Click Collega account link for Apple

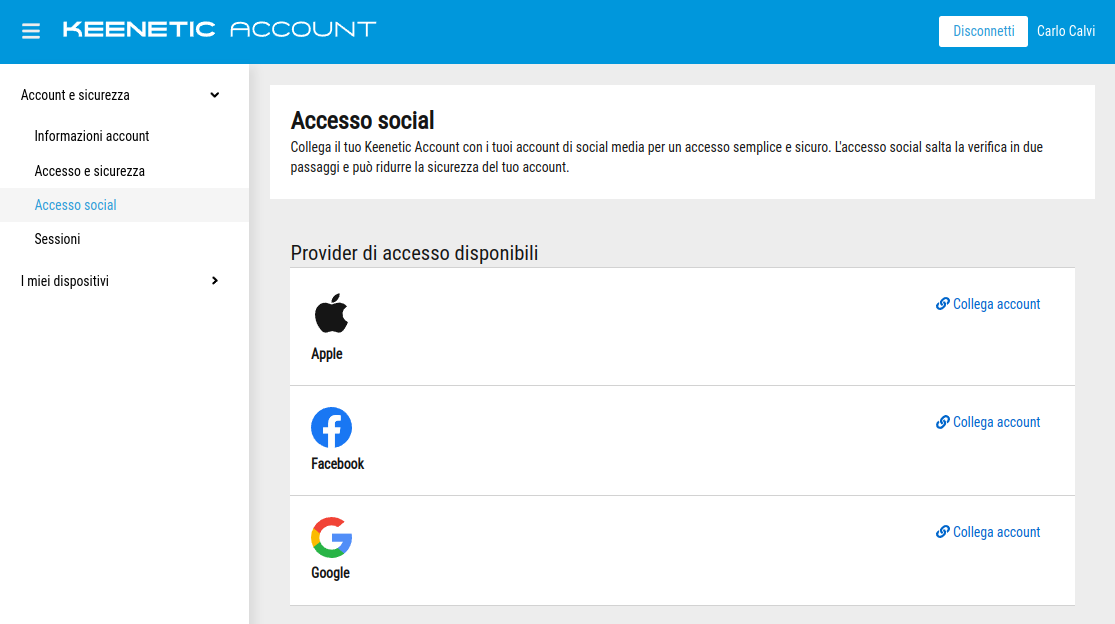pyautogui.click(x=996, y=304)
